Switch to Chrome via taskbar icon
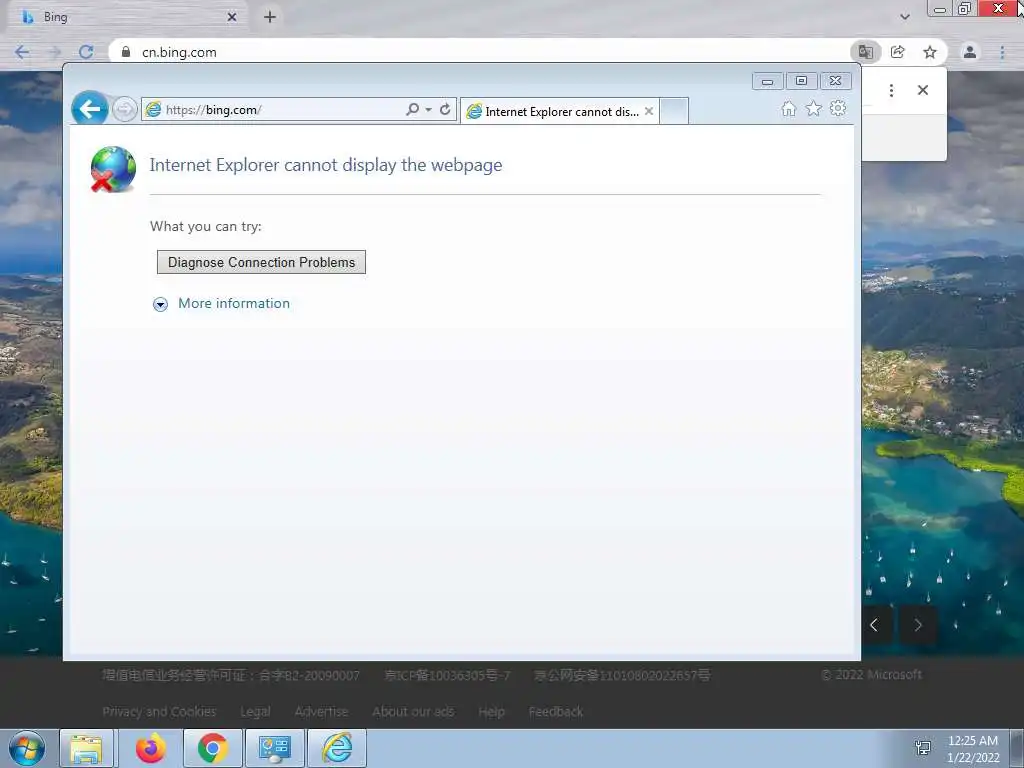The height and width of the screenshot is (768, 1024). tap(212, 748)
